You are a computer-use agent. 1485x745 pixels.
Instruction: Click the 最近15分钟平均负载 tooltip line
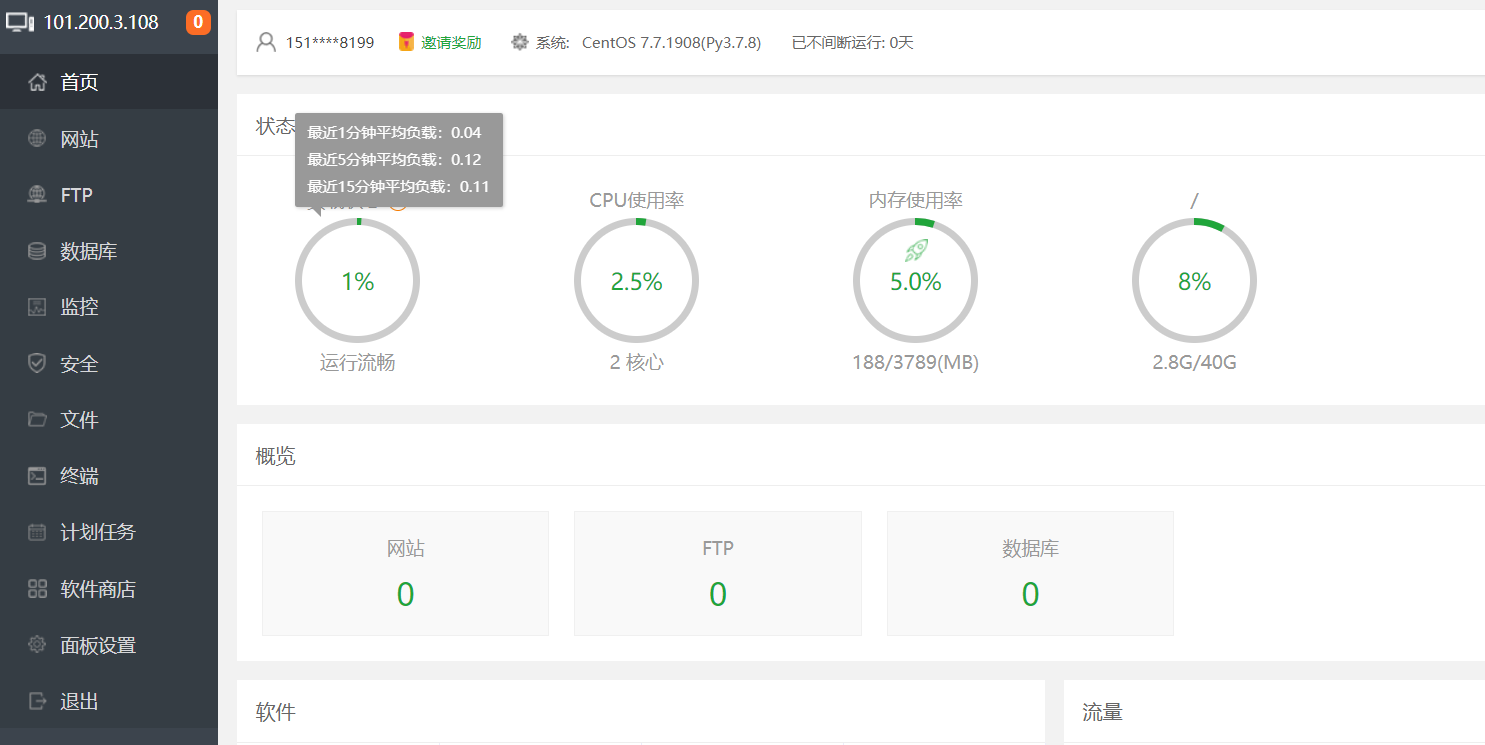pos(398,186)
